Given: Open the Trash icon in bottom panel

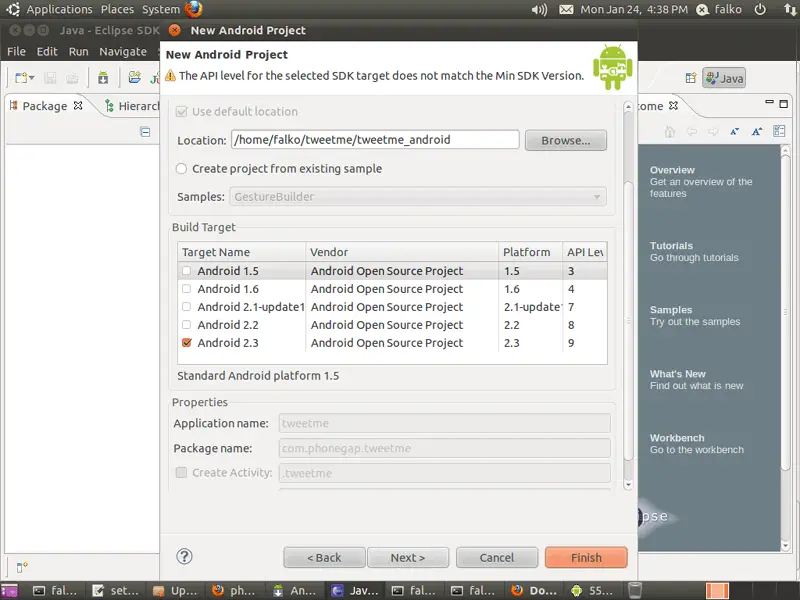Looking at the screenshot, I should (x=635, y=590).
